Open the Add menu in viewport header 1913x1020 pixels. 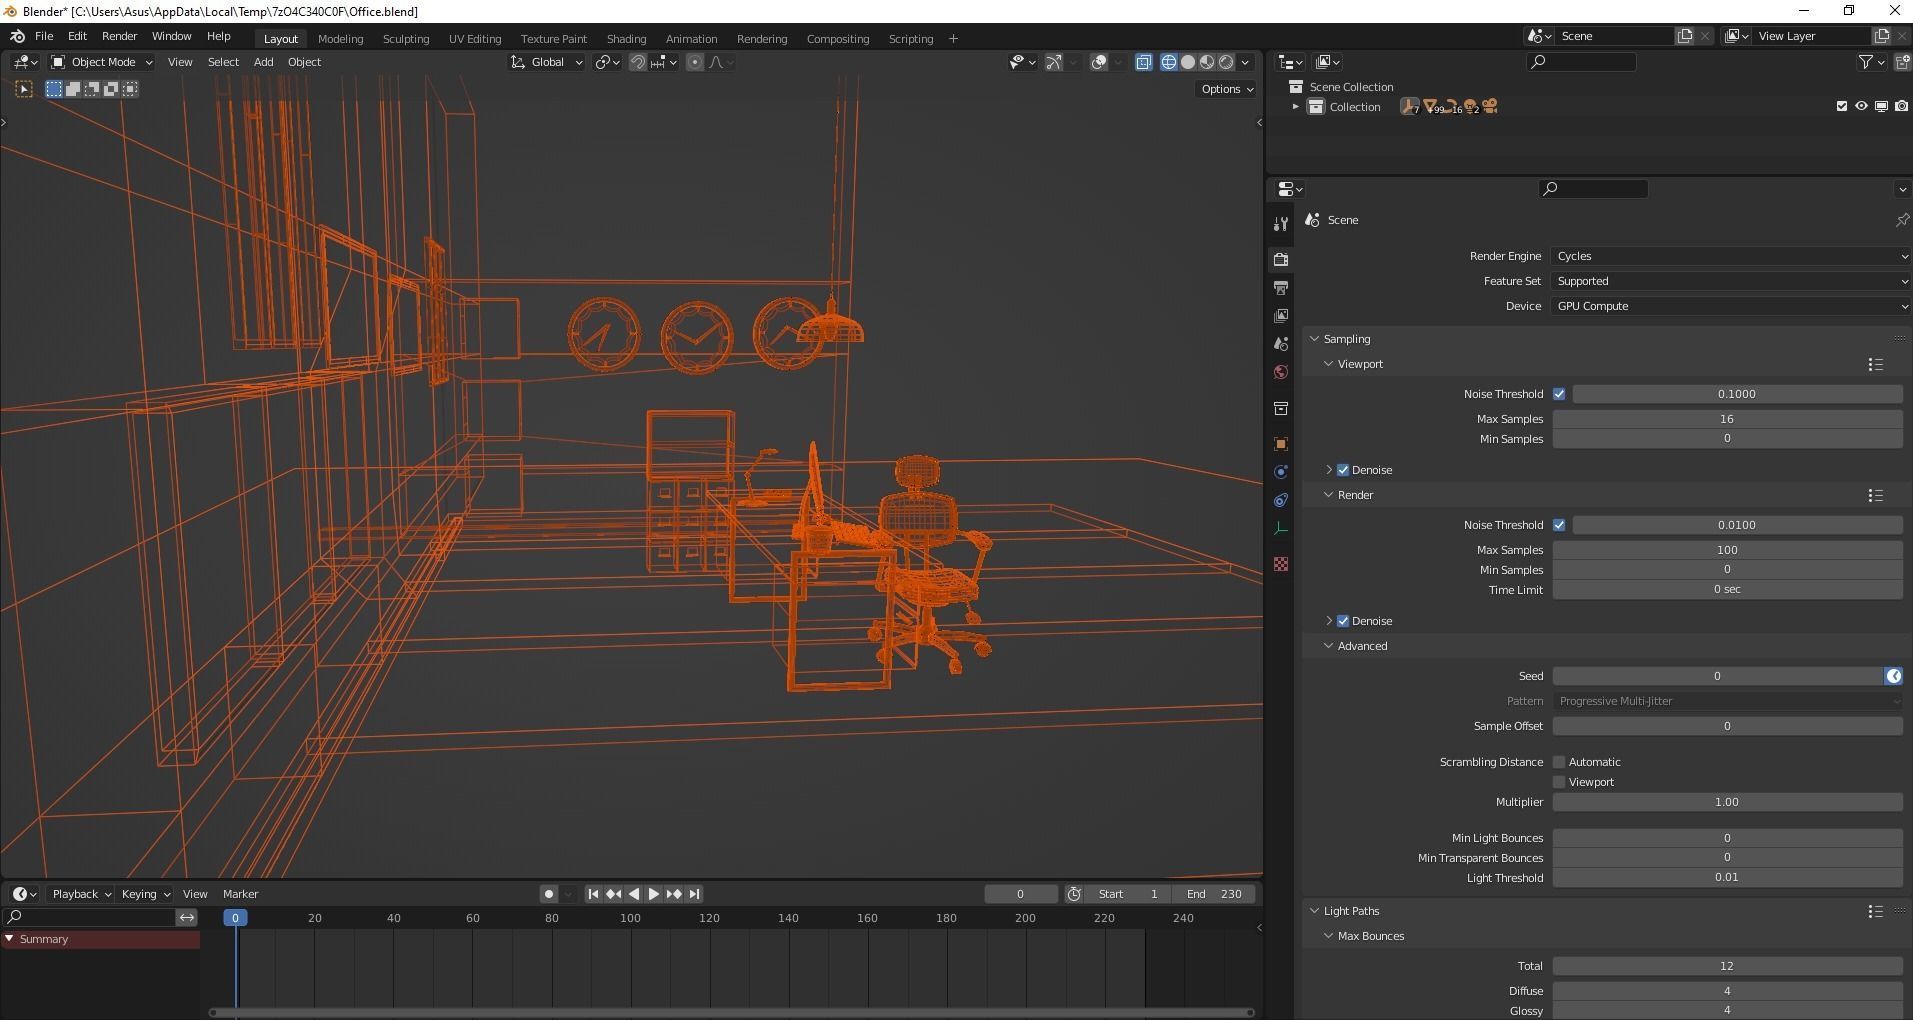[x=263, y=62]
